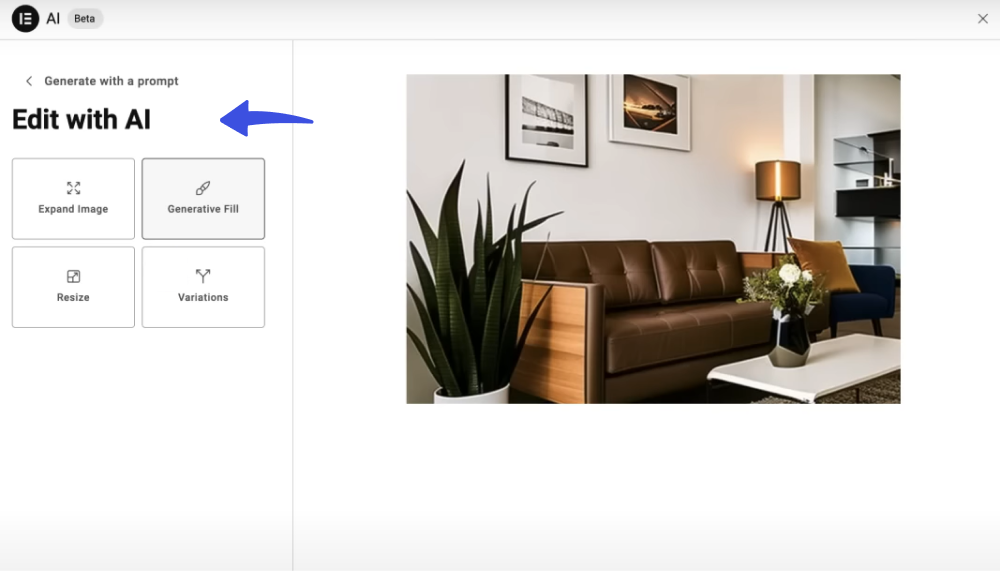Click the black-and-white framed picture in preview
This screenshot has height=571, width=1000.
547,119
